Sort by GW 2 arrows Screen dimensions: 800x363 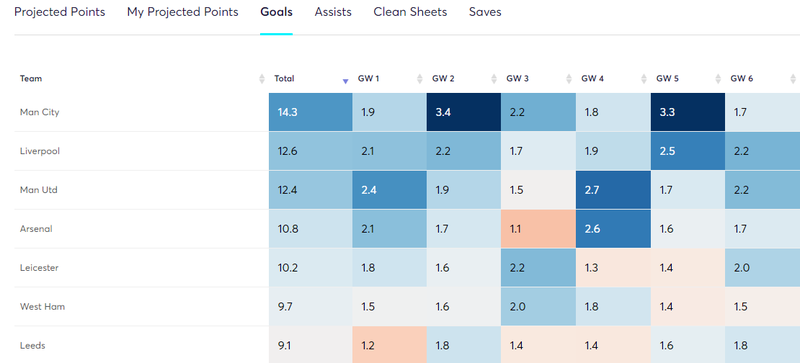point(494,79)
